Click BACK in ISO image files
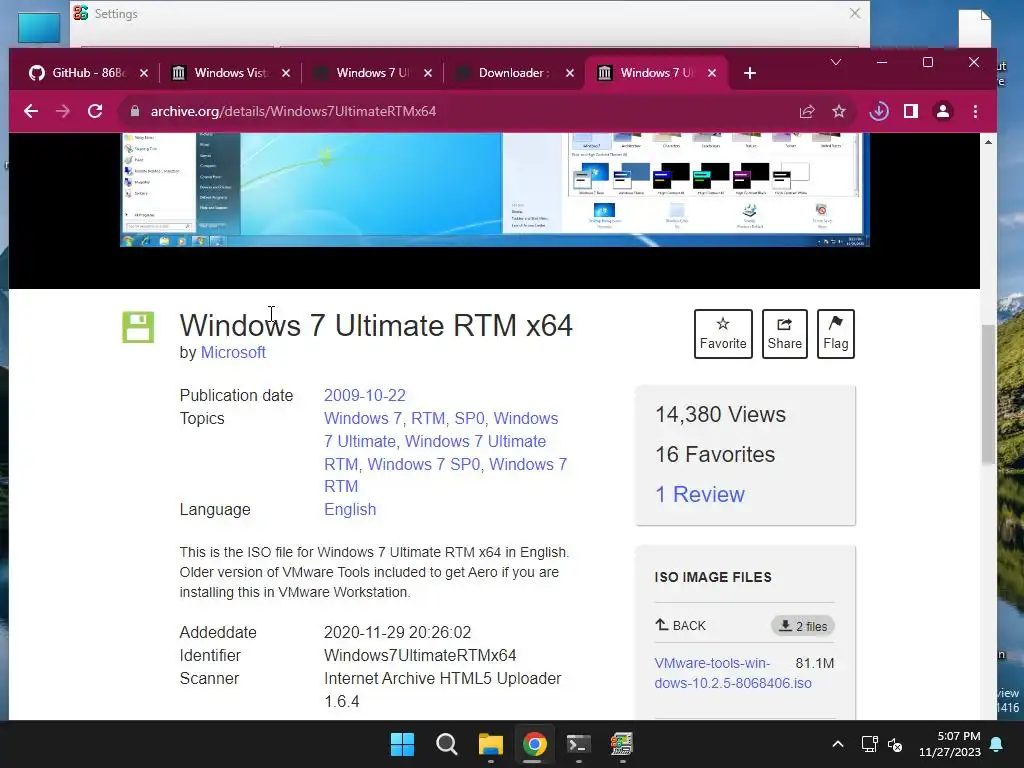 pos(680,626)
